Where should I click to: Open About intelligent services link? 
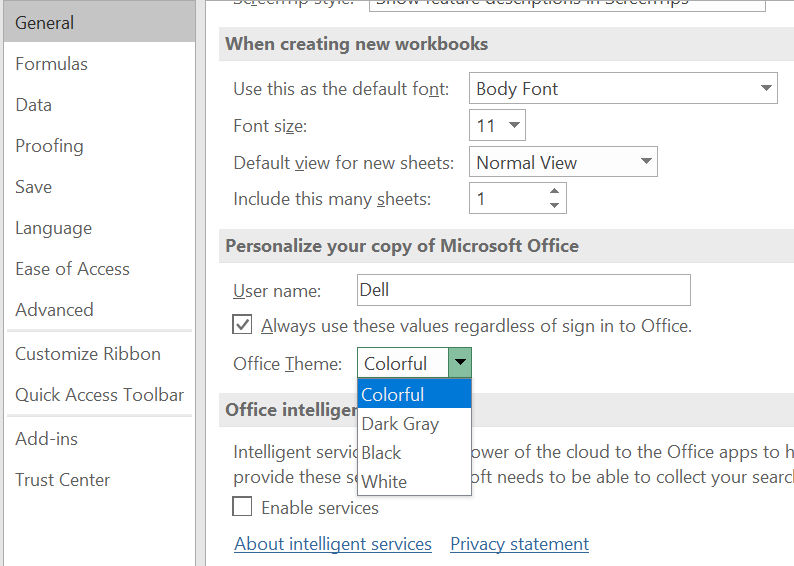333,544
